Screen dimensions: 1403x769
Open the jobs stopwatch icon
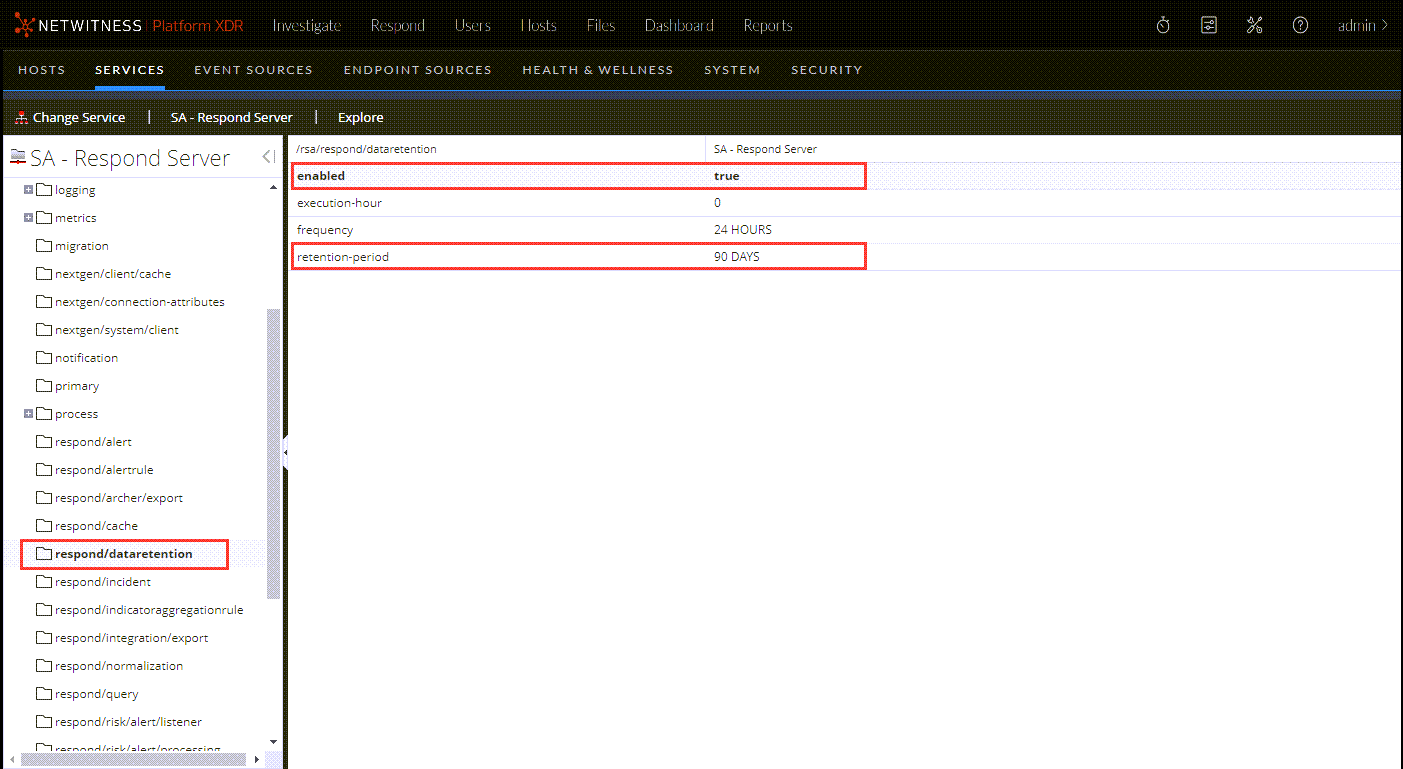(1163, 26)
